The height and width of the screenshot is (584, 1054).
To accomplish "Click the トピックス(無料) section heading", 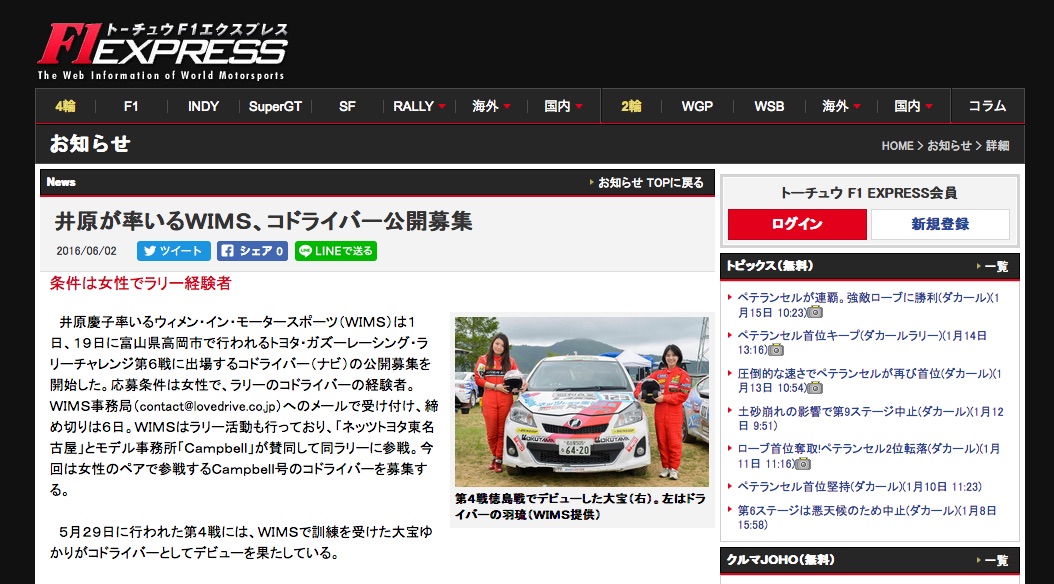I will (x=769, y=266).
